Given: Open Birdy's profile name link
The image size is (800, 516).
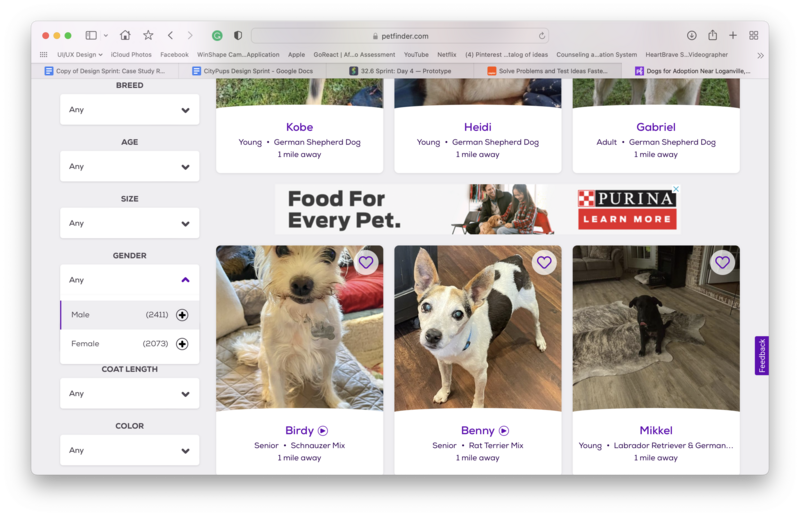Looking at the screenshot, I should point(299,431).
